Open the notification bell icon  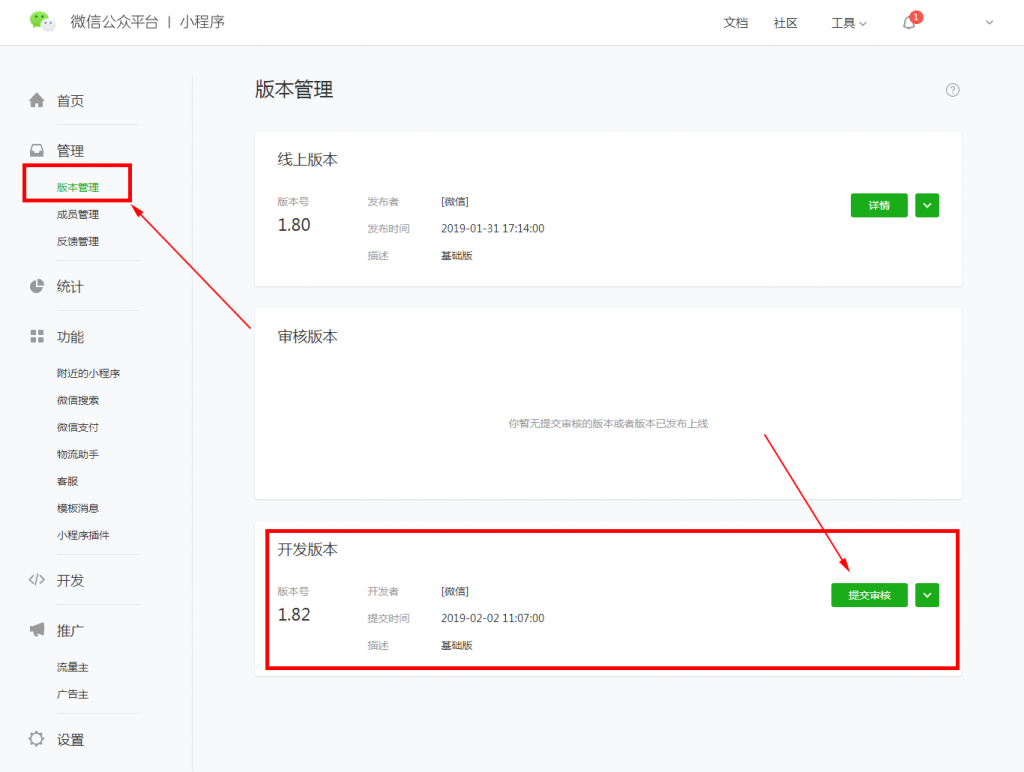point(909,23)
